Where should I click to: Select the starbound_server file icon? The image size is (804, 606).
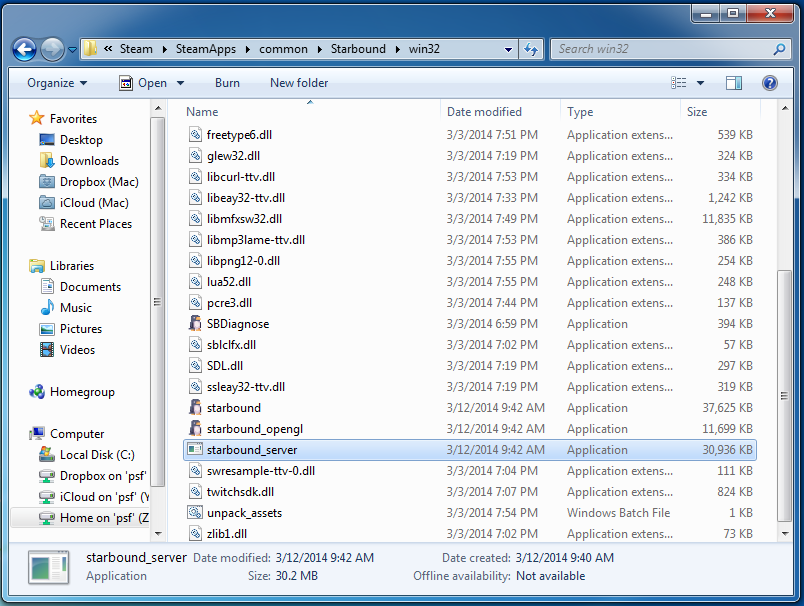(195, 450)
